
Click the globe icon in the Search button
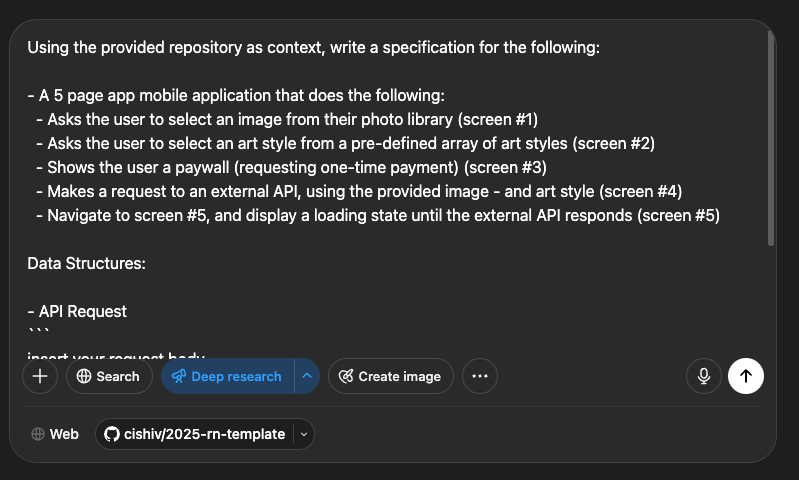pyautogui.click(x=84, y=377)
